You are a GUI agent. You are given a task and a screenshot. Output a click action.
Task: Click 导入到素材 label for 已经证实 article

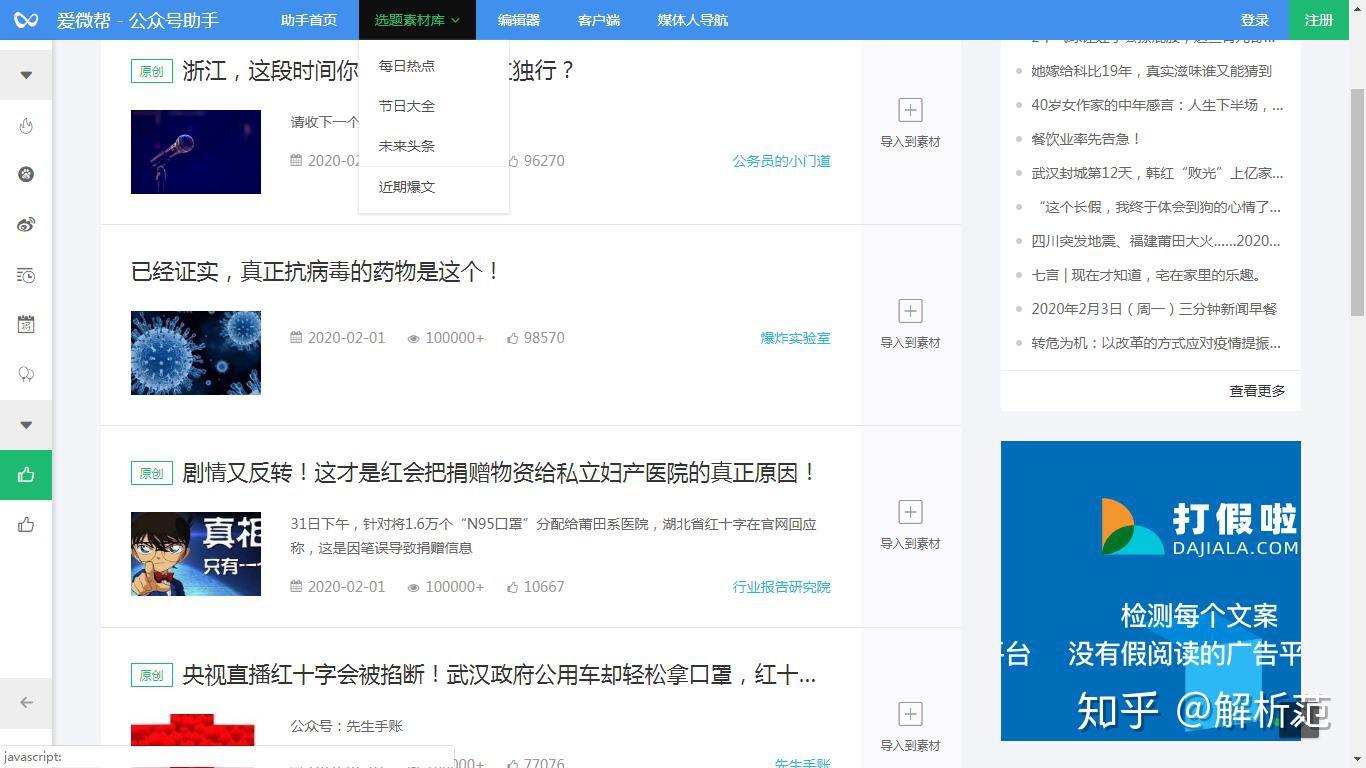tap(910, 343)
